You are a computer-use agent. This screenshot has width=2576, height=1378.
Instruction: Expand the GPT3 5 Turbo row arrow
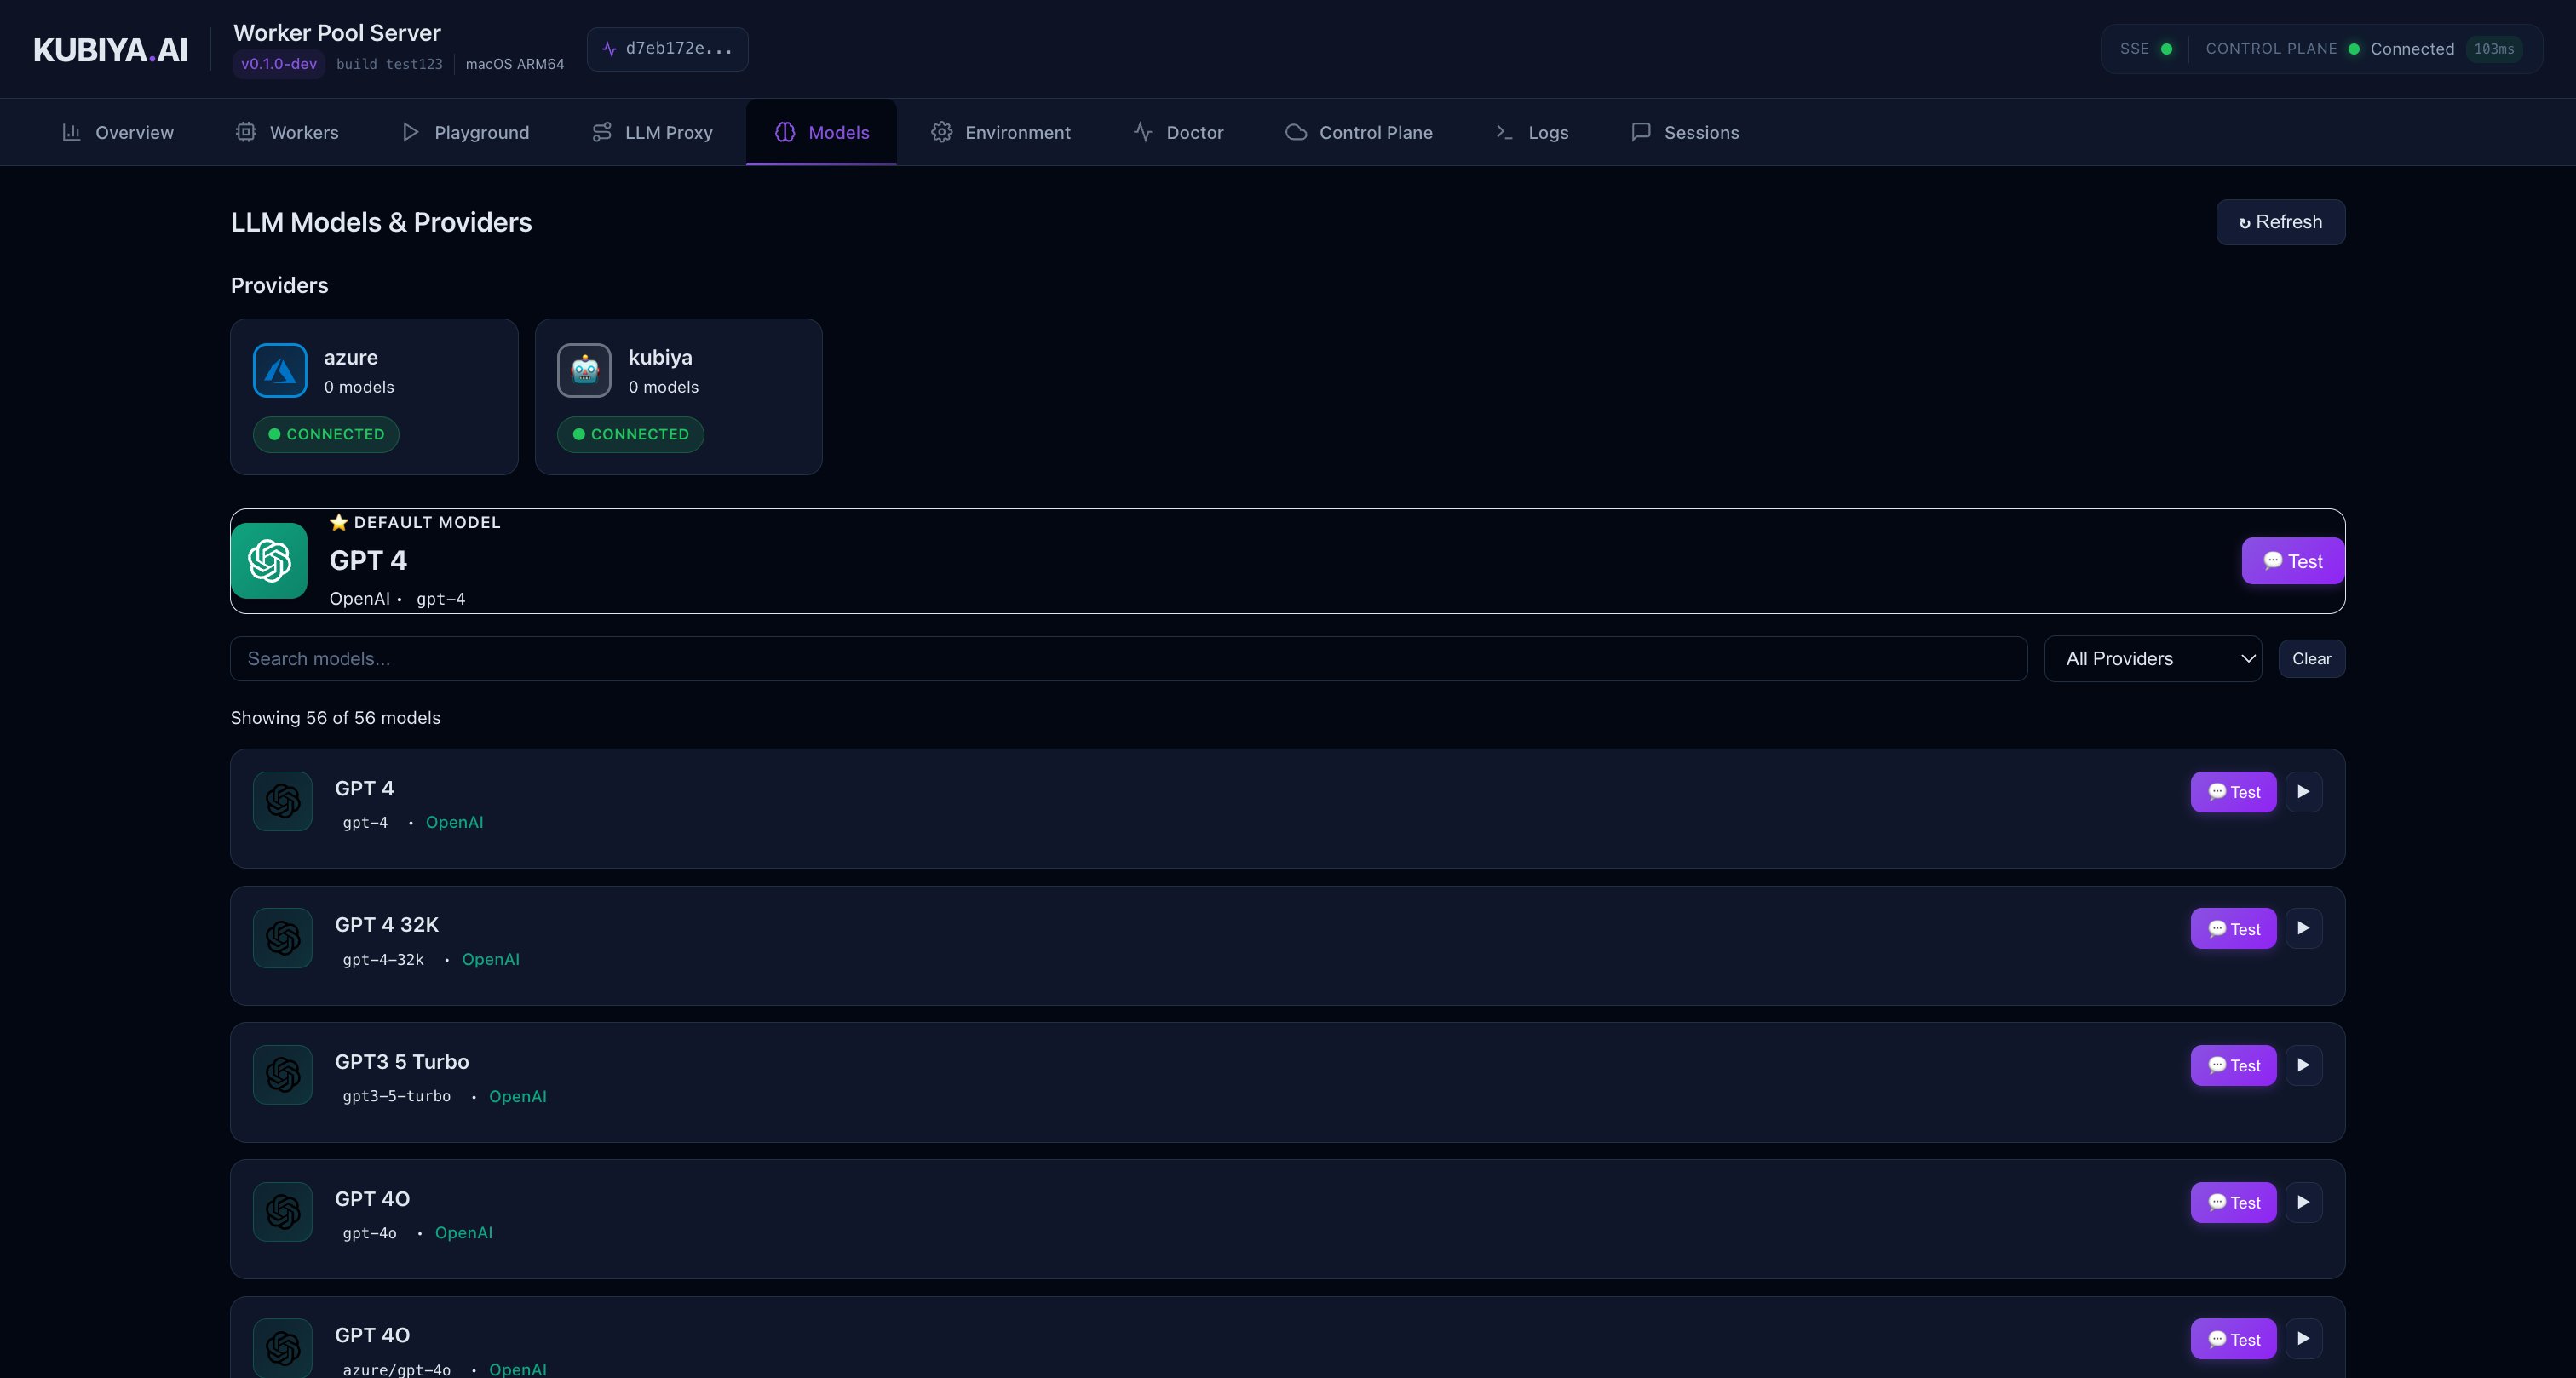pos(2304,1065)
